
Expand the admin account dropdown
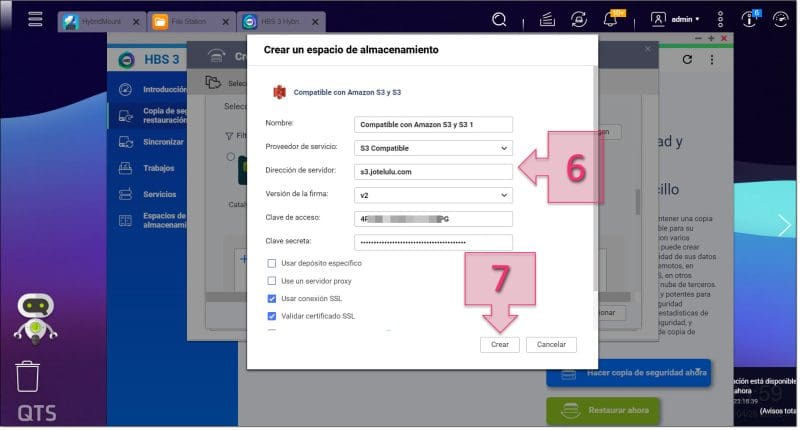[x=685, y=19]
